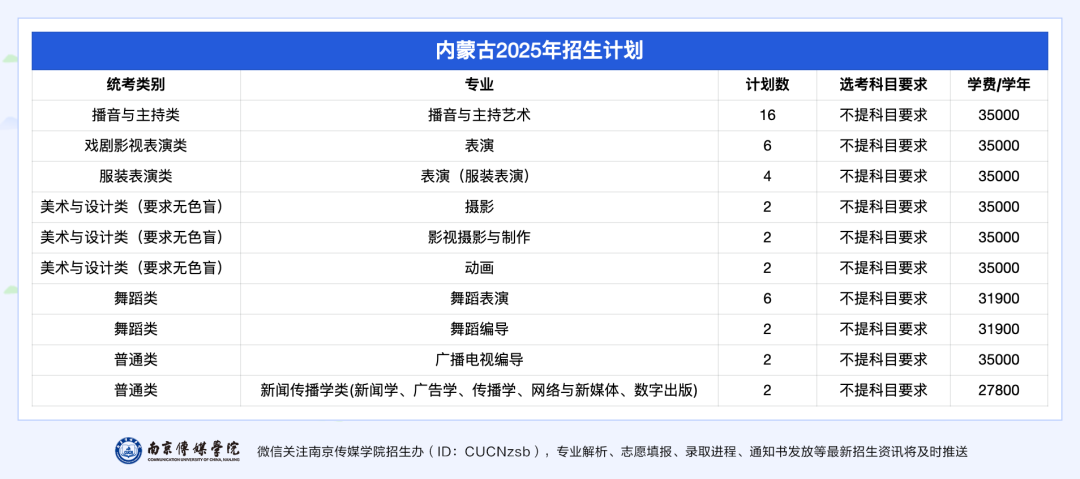Click the 计划数 column header
Screen dimensions: 1080x479
coord(767,85)
